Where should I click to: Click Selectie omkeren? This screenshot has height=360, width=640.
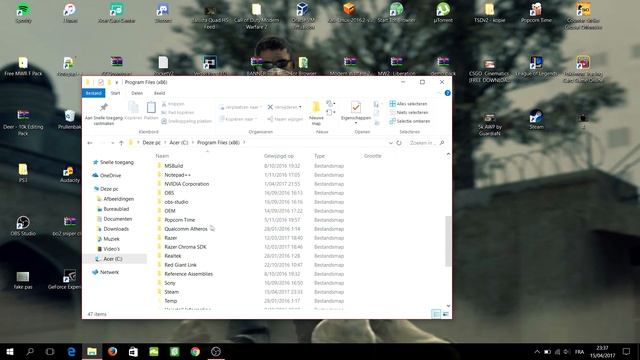409,121
